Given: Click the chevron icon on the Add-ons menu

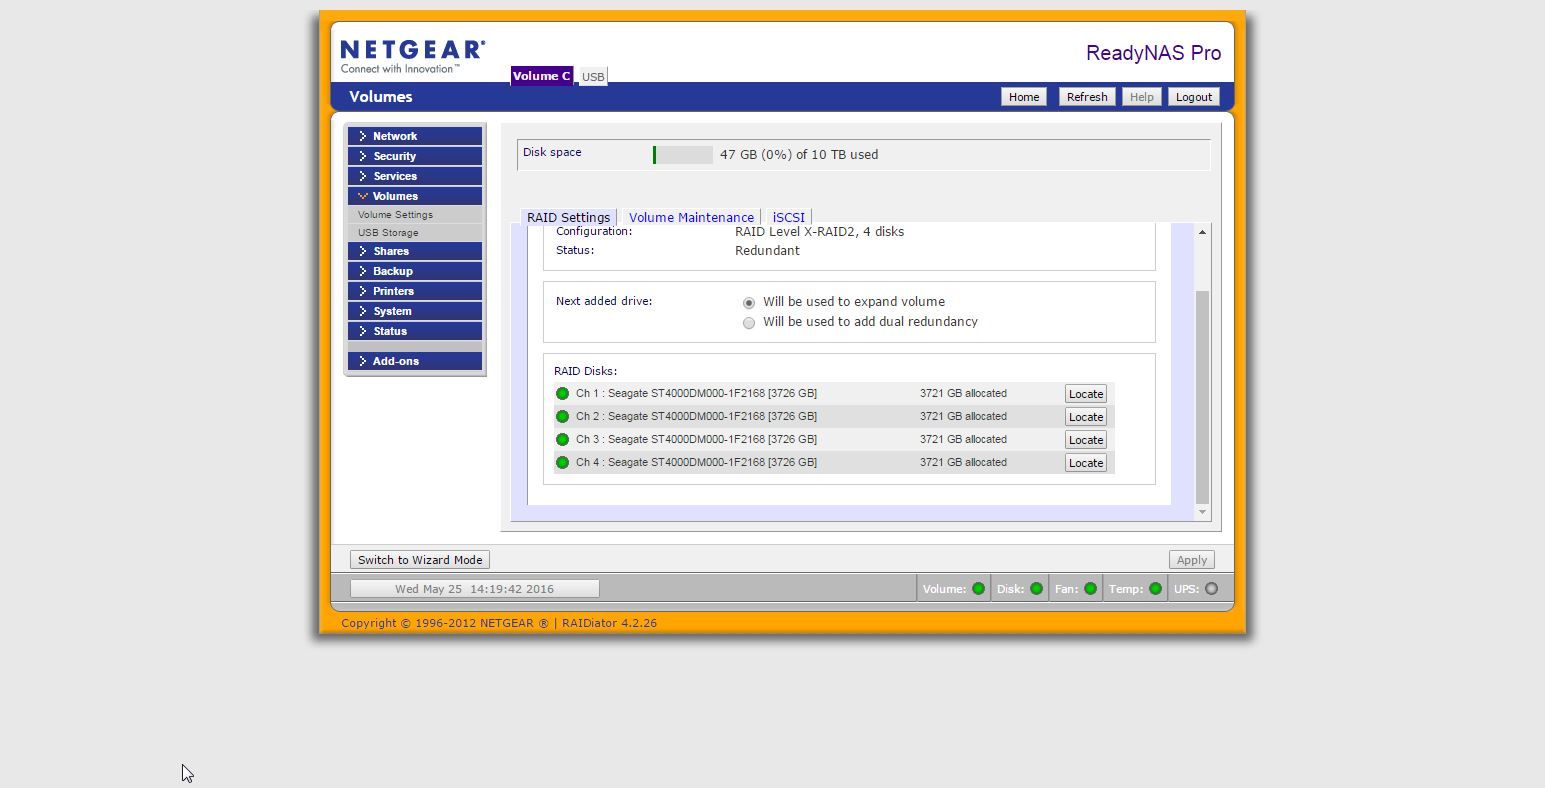Looking at the screenshot, I should click(364, 360).
